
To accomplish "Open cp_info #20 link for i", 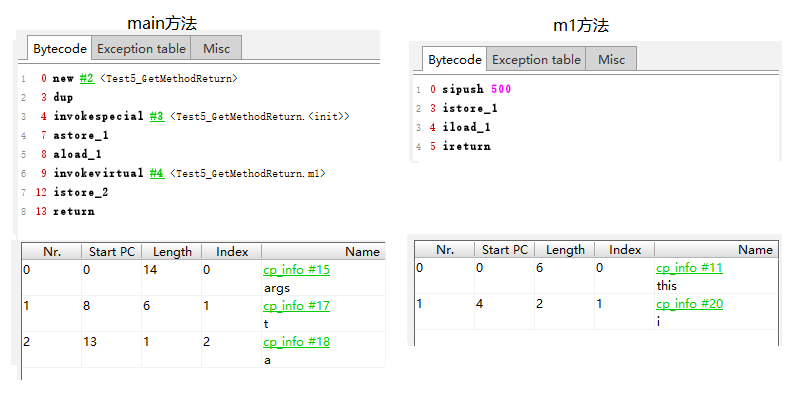I will pyautogui.click(x=689, y=304).
